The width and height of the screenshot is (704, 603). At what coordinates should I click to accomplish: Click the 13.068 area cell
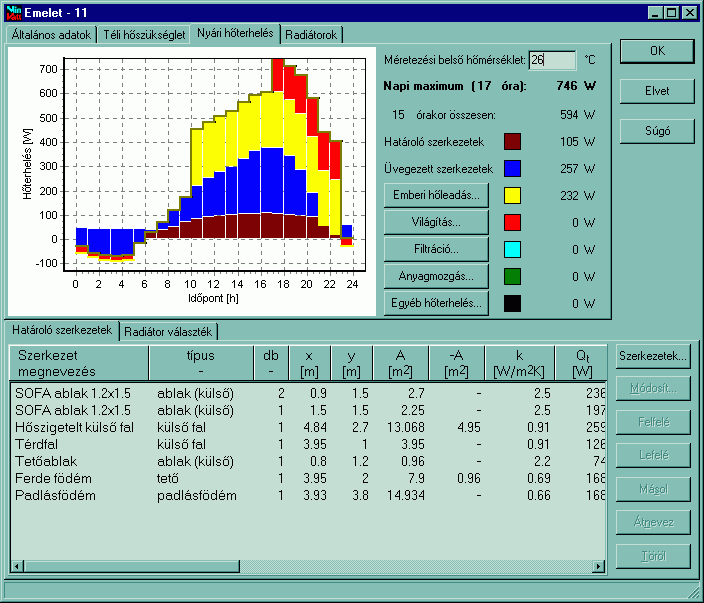(406, 427)
